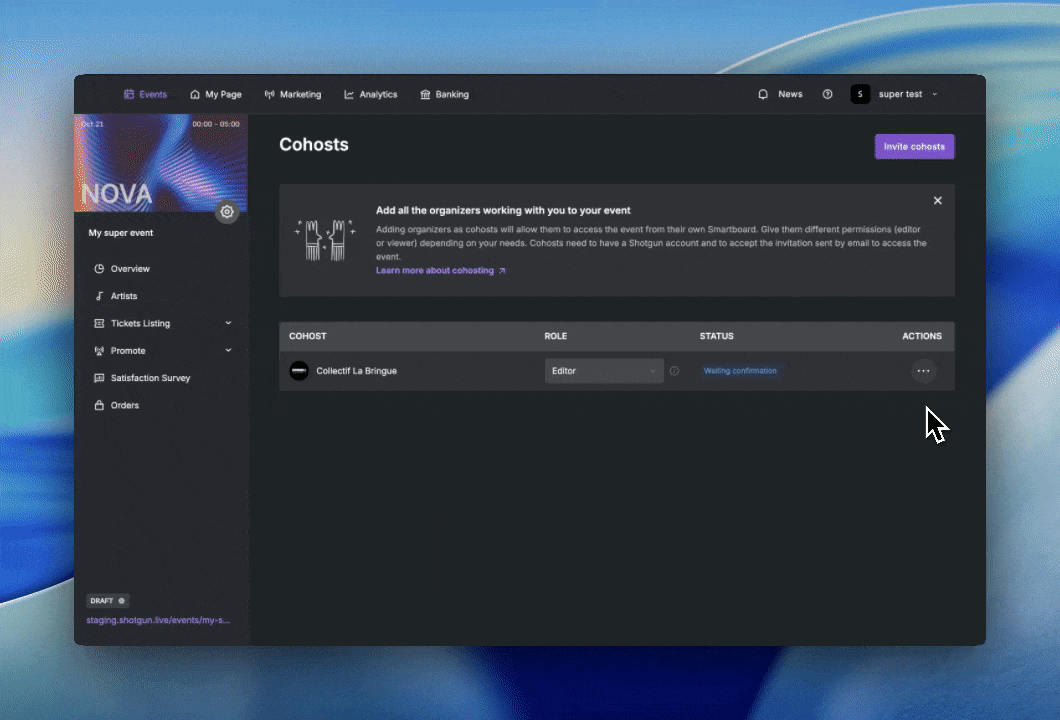1060x720 pixels.
Task: Click the Satisfaction Survey icon
Action: point(99,378)
